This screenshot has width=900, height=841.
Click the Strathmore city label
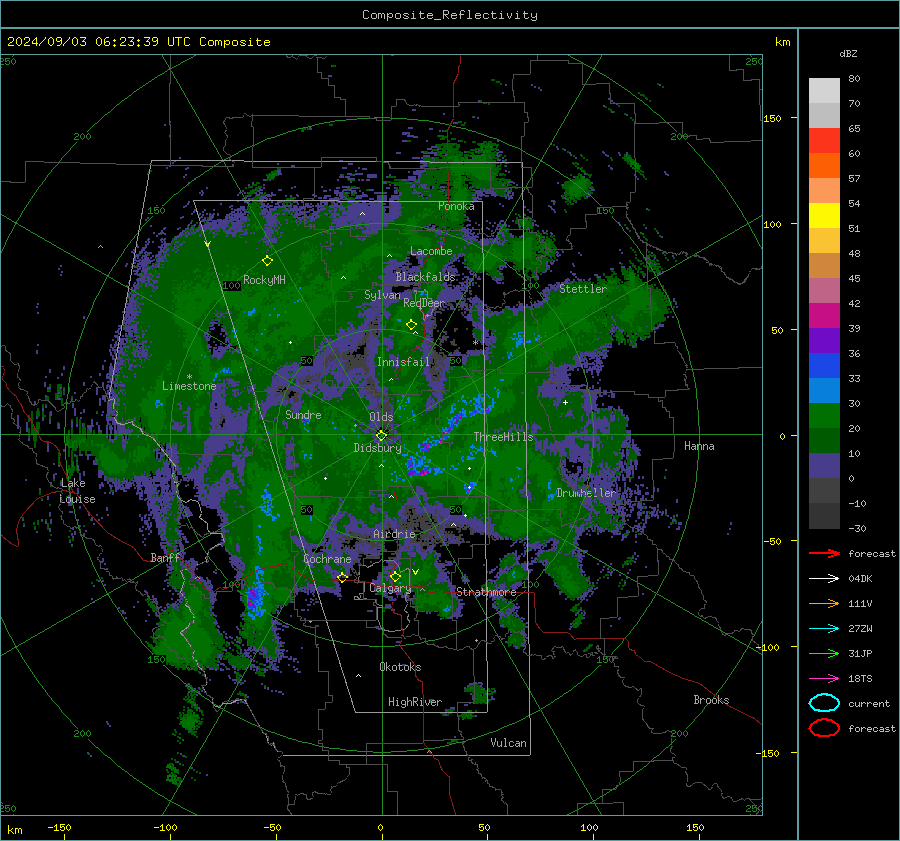486,592
